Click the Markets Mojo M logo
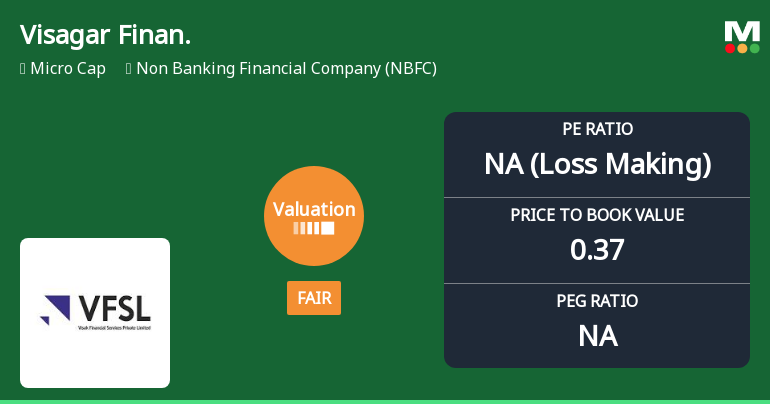The height and width of the screenshot is (404, 770). pos(742,31)
